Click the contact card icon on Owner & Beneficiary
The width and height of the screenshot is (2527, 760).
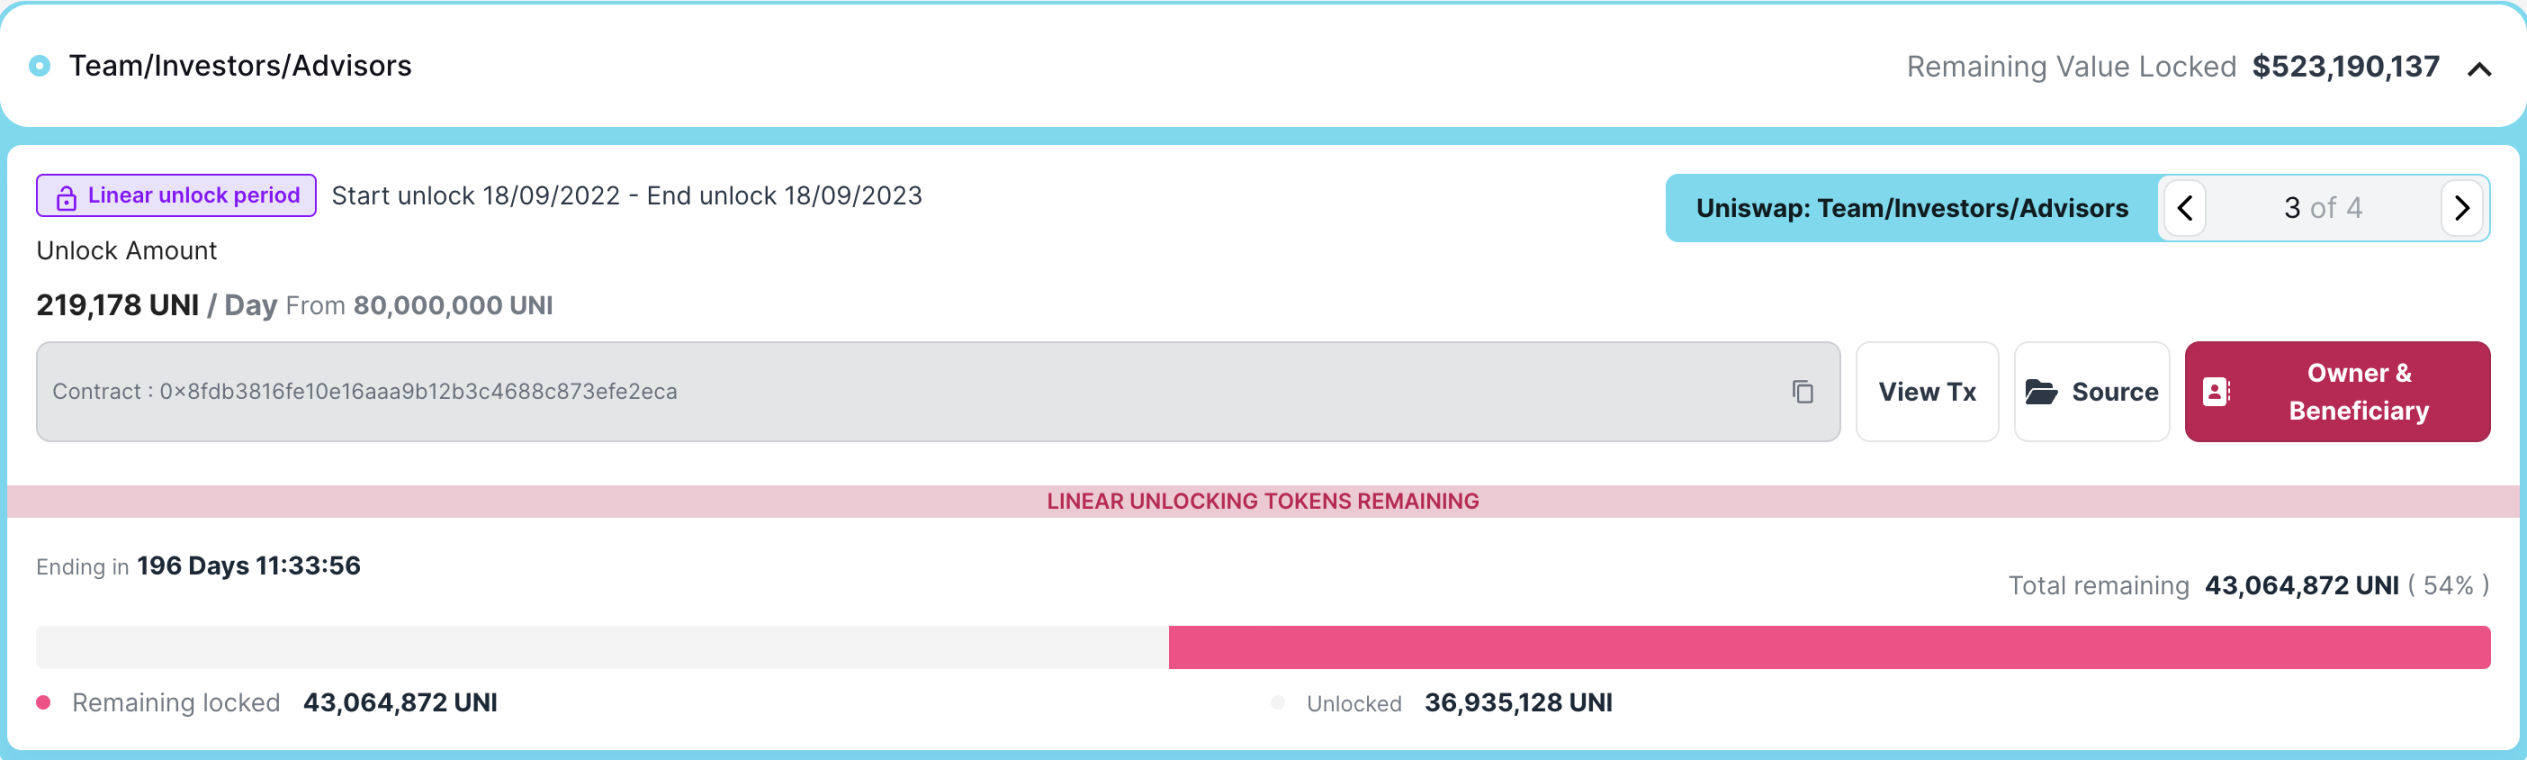(x=2216, y=392)
